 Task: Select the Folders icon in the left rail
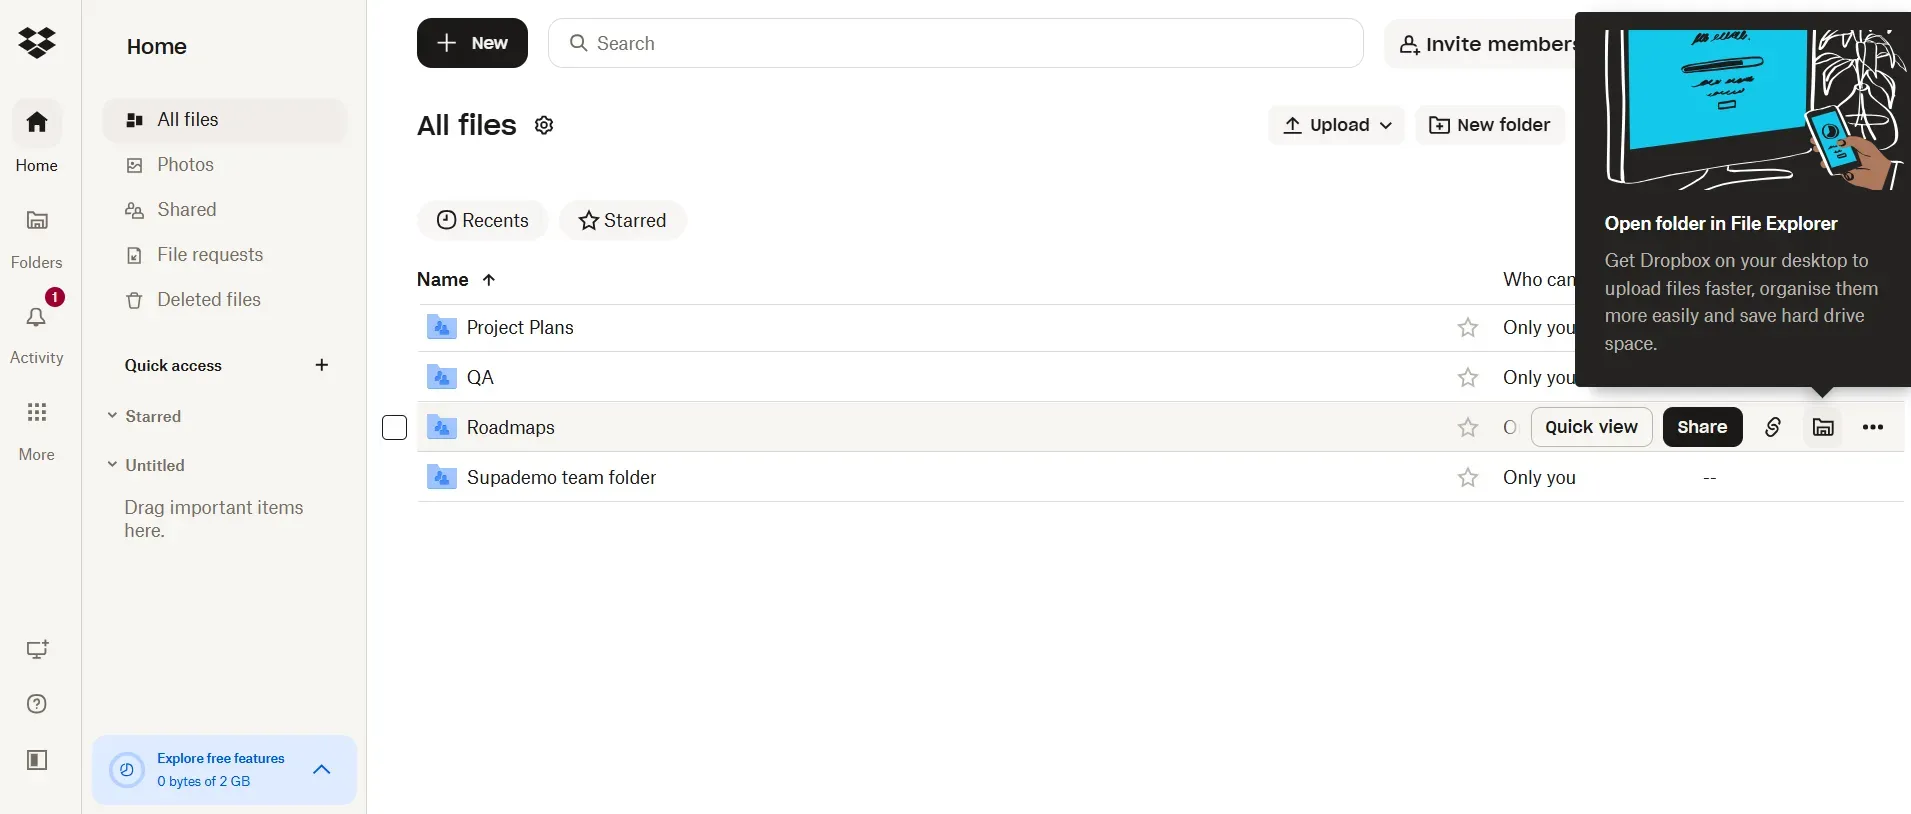(x=37, y=220)
